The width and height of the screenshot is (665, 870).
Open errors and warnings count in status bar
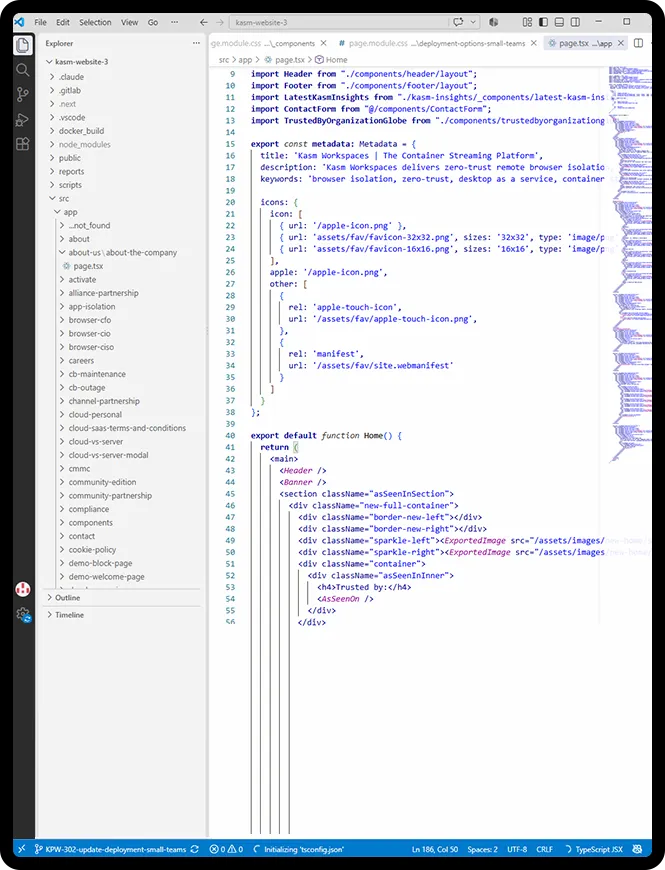[x=226, y=849]
